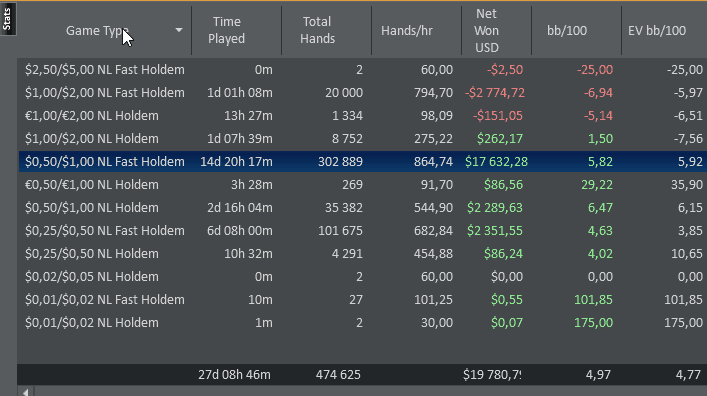Select the €1,00/€2,00 NL Holdem row
707x396 pixels.
(363, 115)
